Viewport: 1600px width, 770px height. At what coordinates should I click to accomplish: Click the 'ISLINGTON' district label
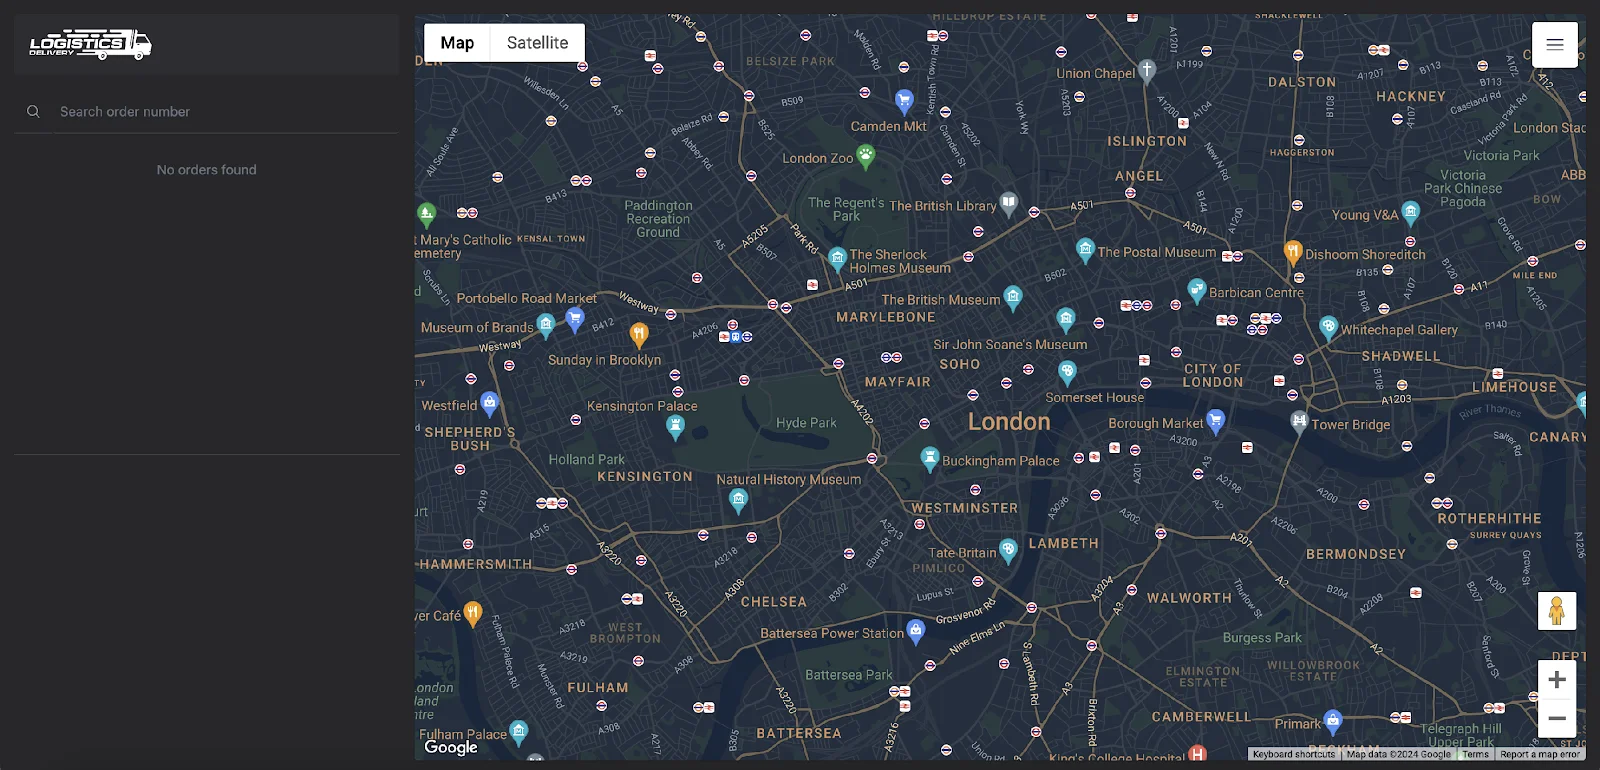[x=1147, y=141]
